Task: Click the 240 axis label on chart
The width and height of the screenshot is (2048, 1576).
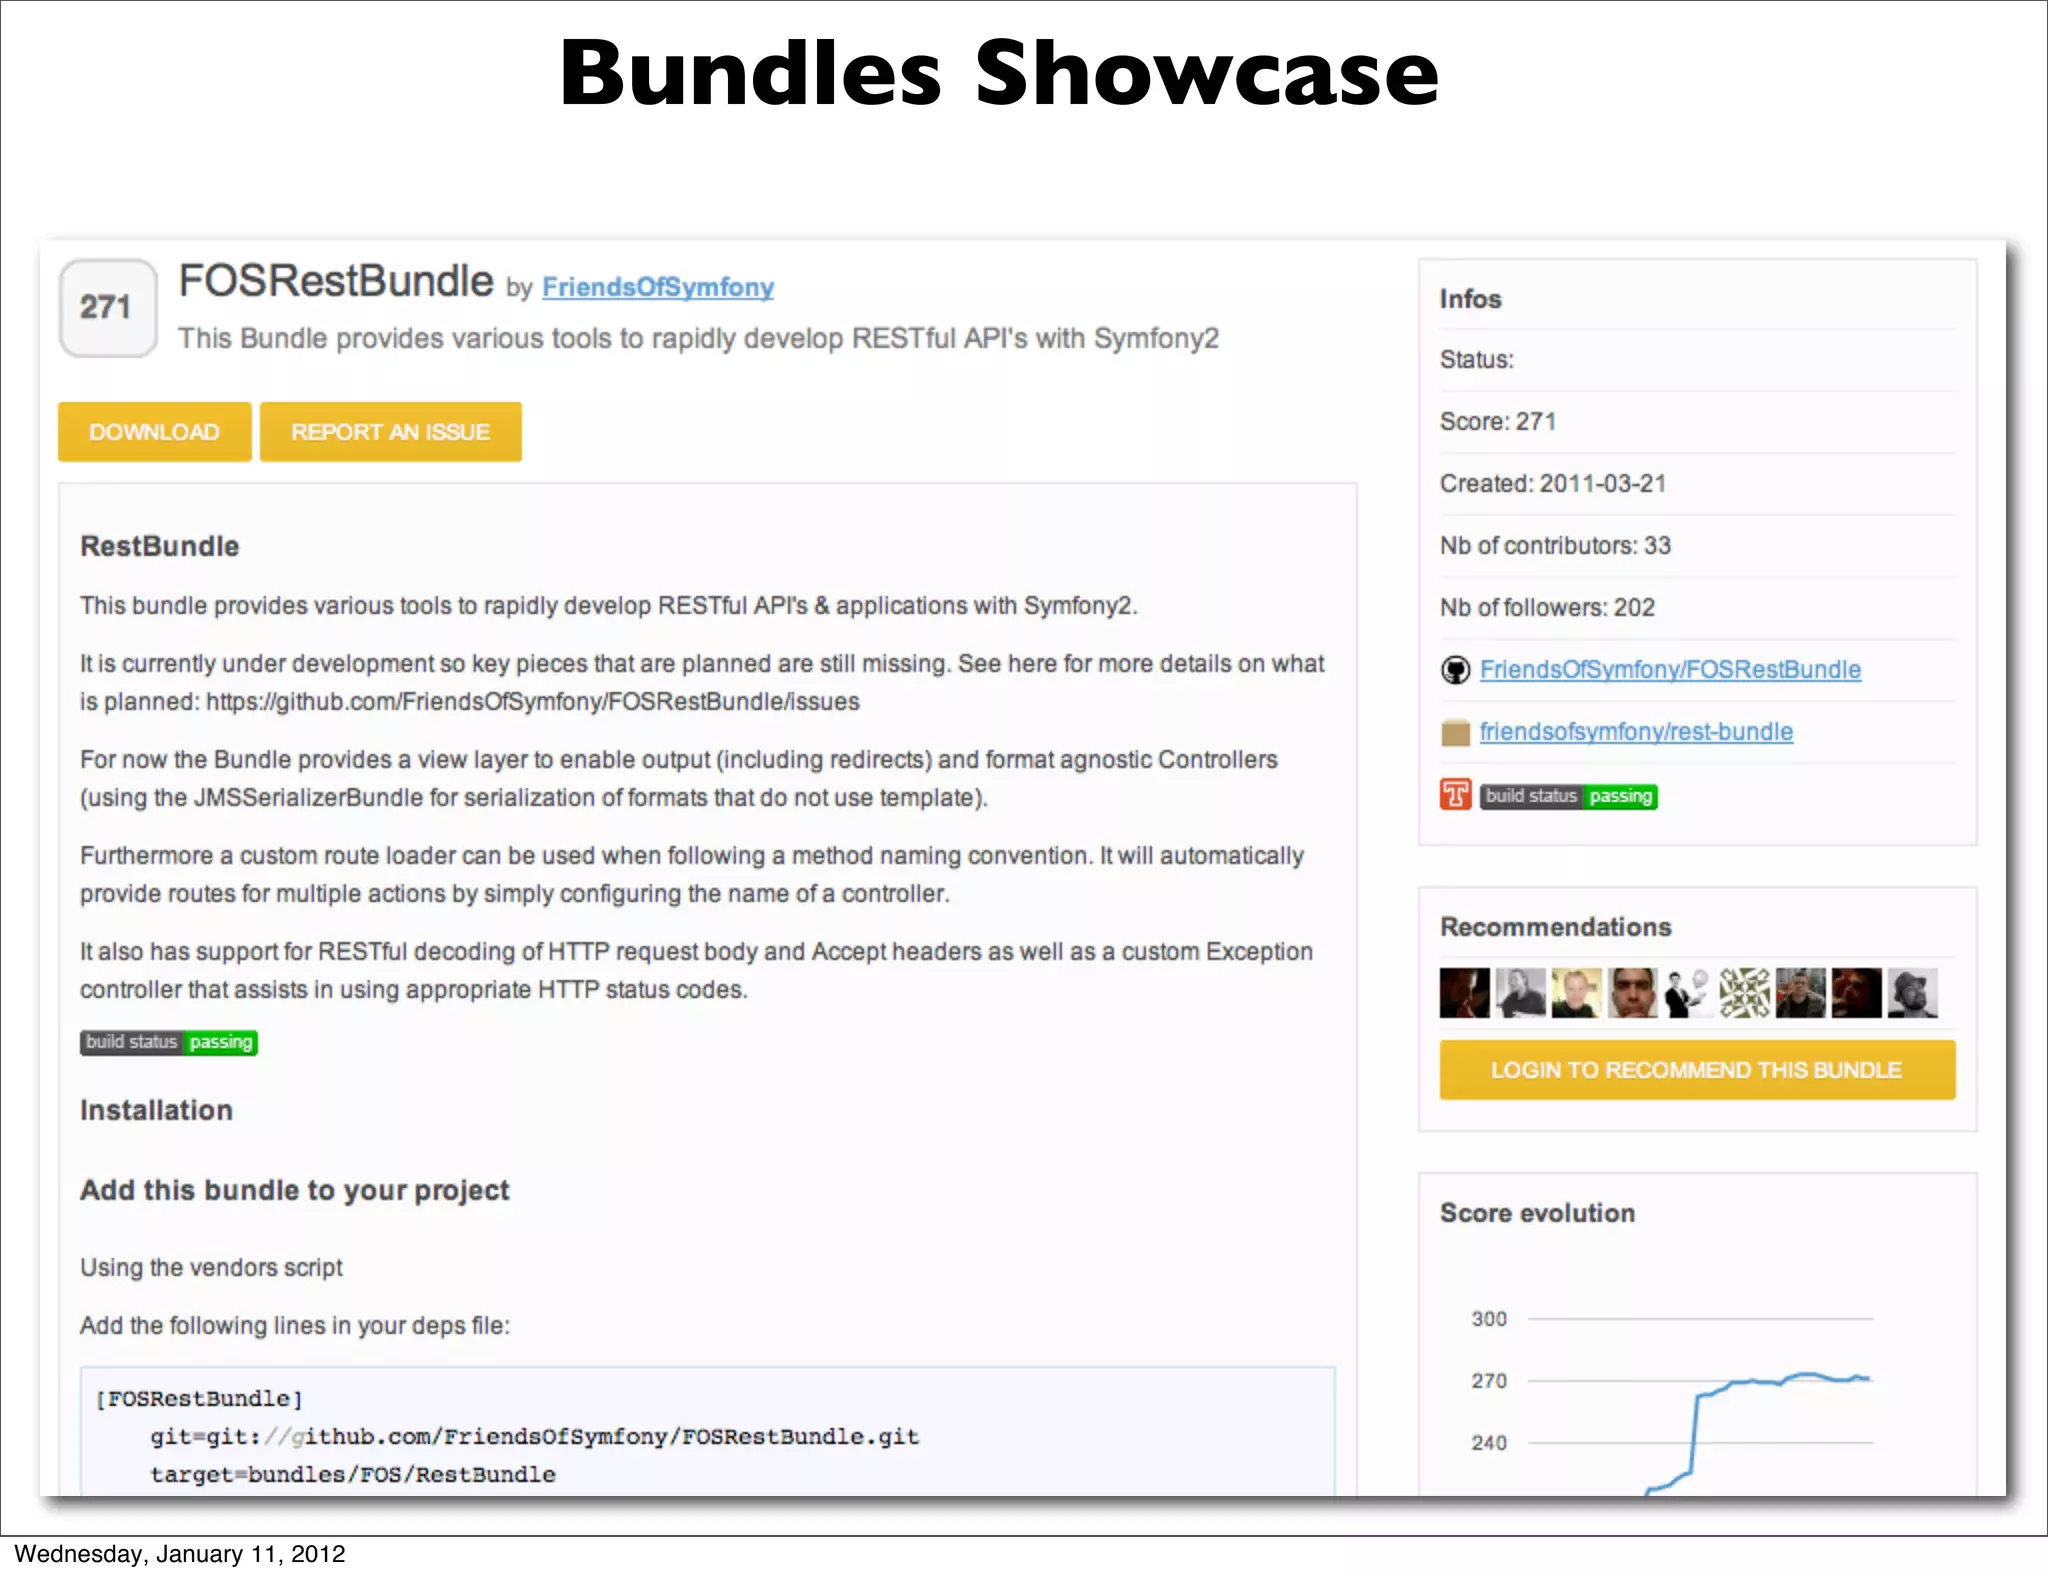Action: click(x=1489, y=1443)
